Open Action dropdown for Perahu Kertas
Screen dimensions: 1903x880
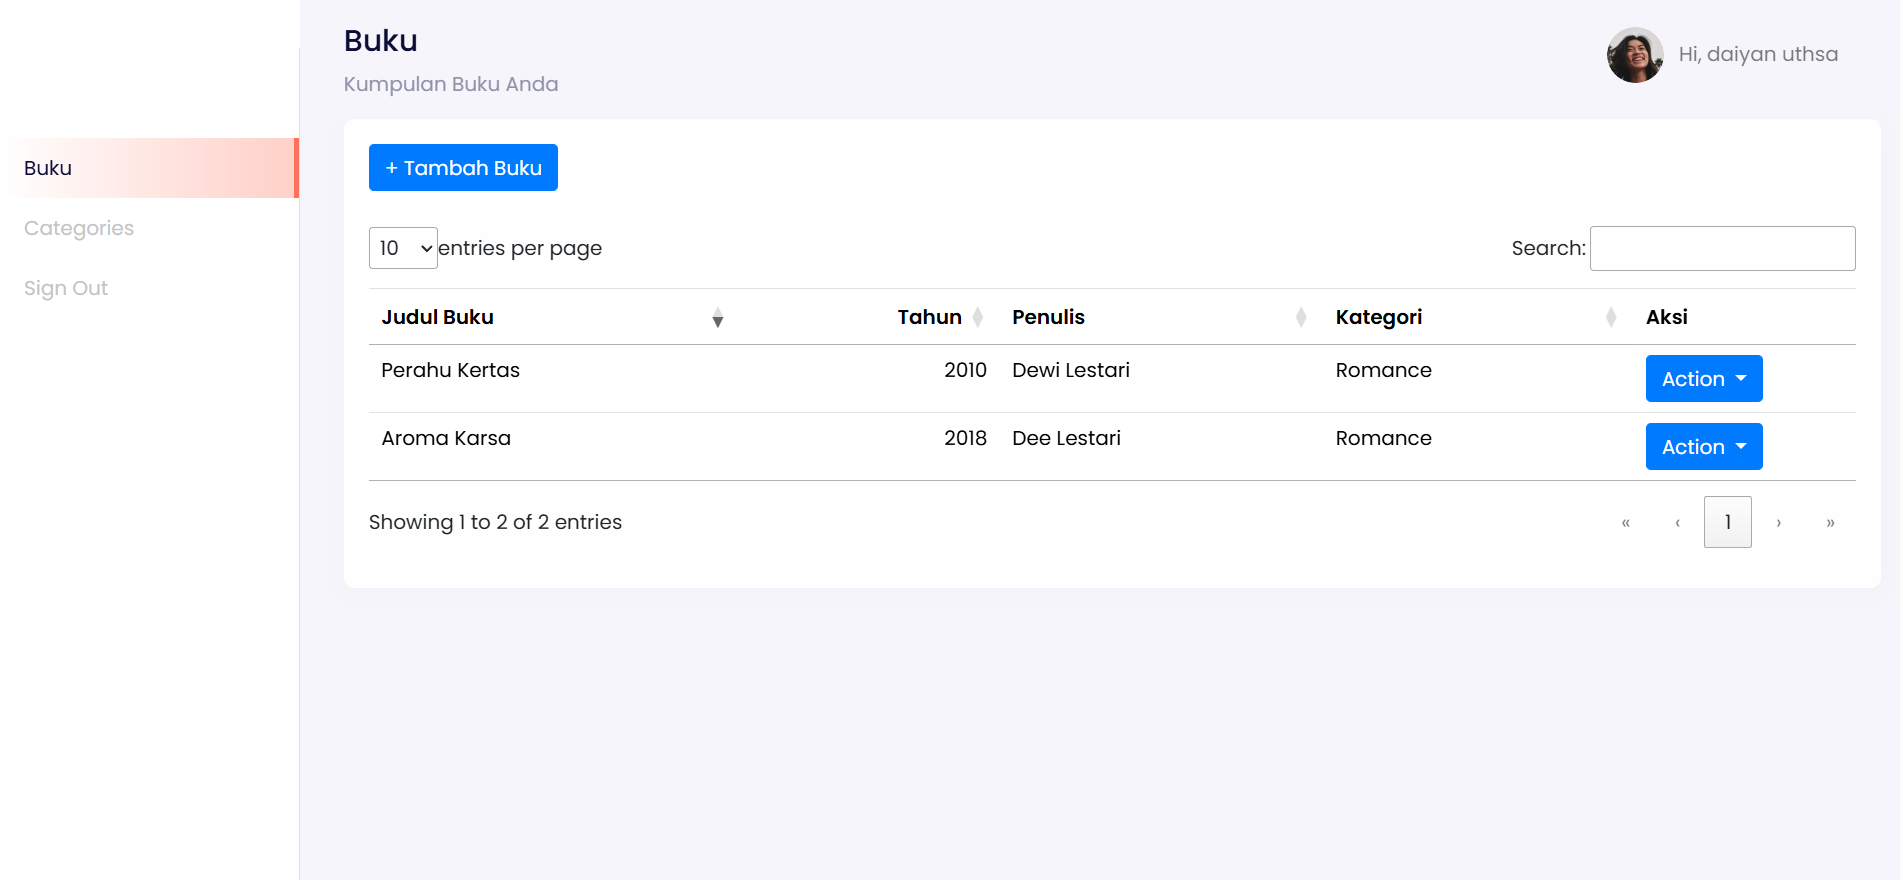tap(1703, 379)
